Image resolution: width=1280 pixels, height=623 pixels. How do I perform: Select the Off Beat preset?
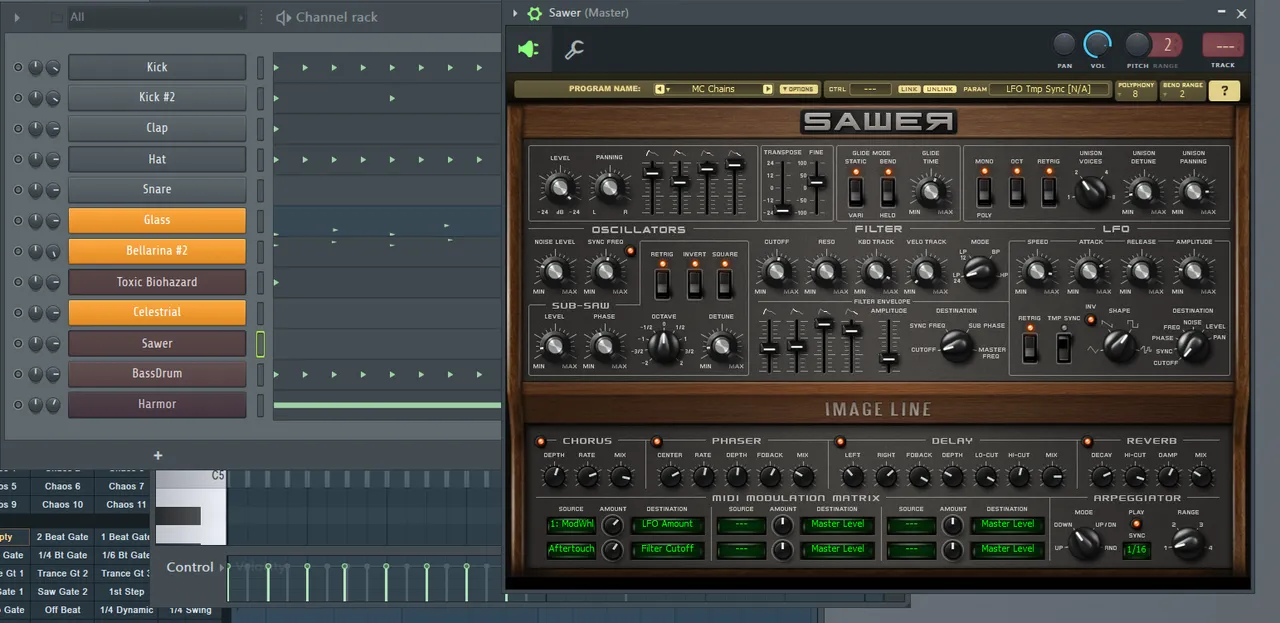click(x=63, y=610)
